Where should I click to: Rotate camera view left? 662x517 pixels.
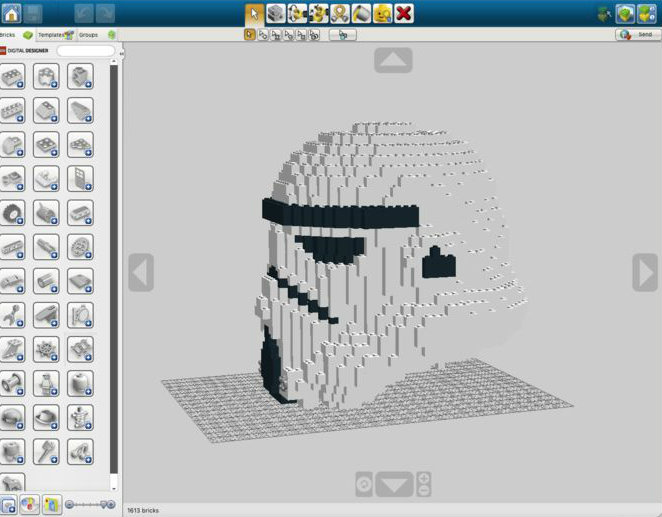click(x=141, y=273)
